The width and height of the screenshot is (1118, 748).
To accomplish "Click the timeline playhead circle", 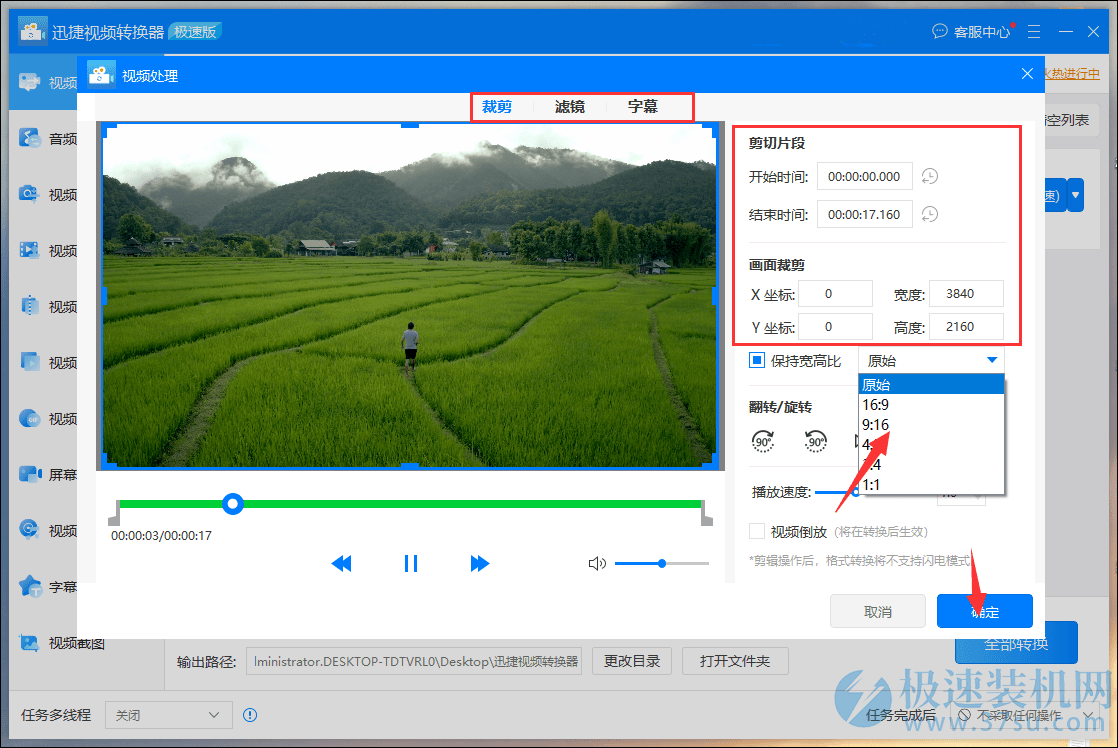I will tap(232, 504).
